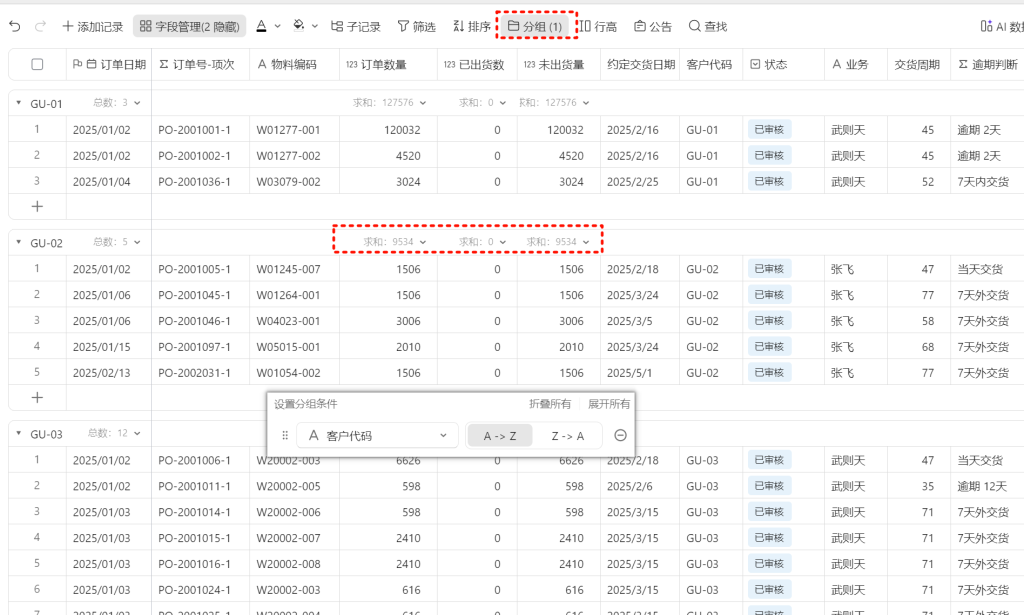Open 子记录 sub-records
The image size is (1024, 615).
(355, 26)
